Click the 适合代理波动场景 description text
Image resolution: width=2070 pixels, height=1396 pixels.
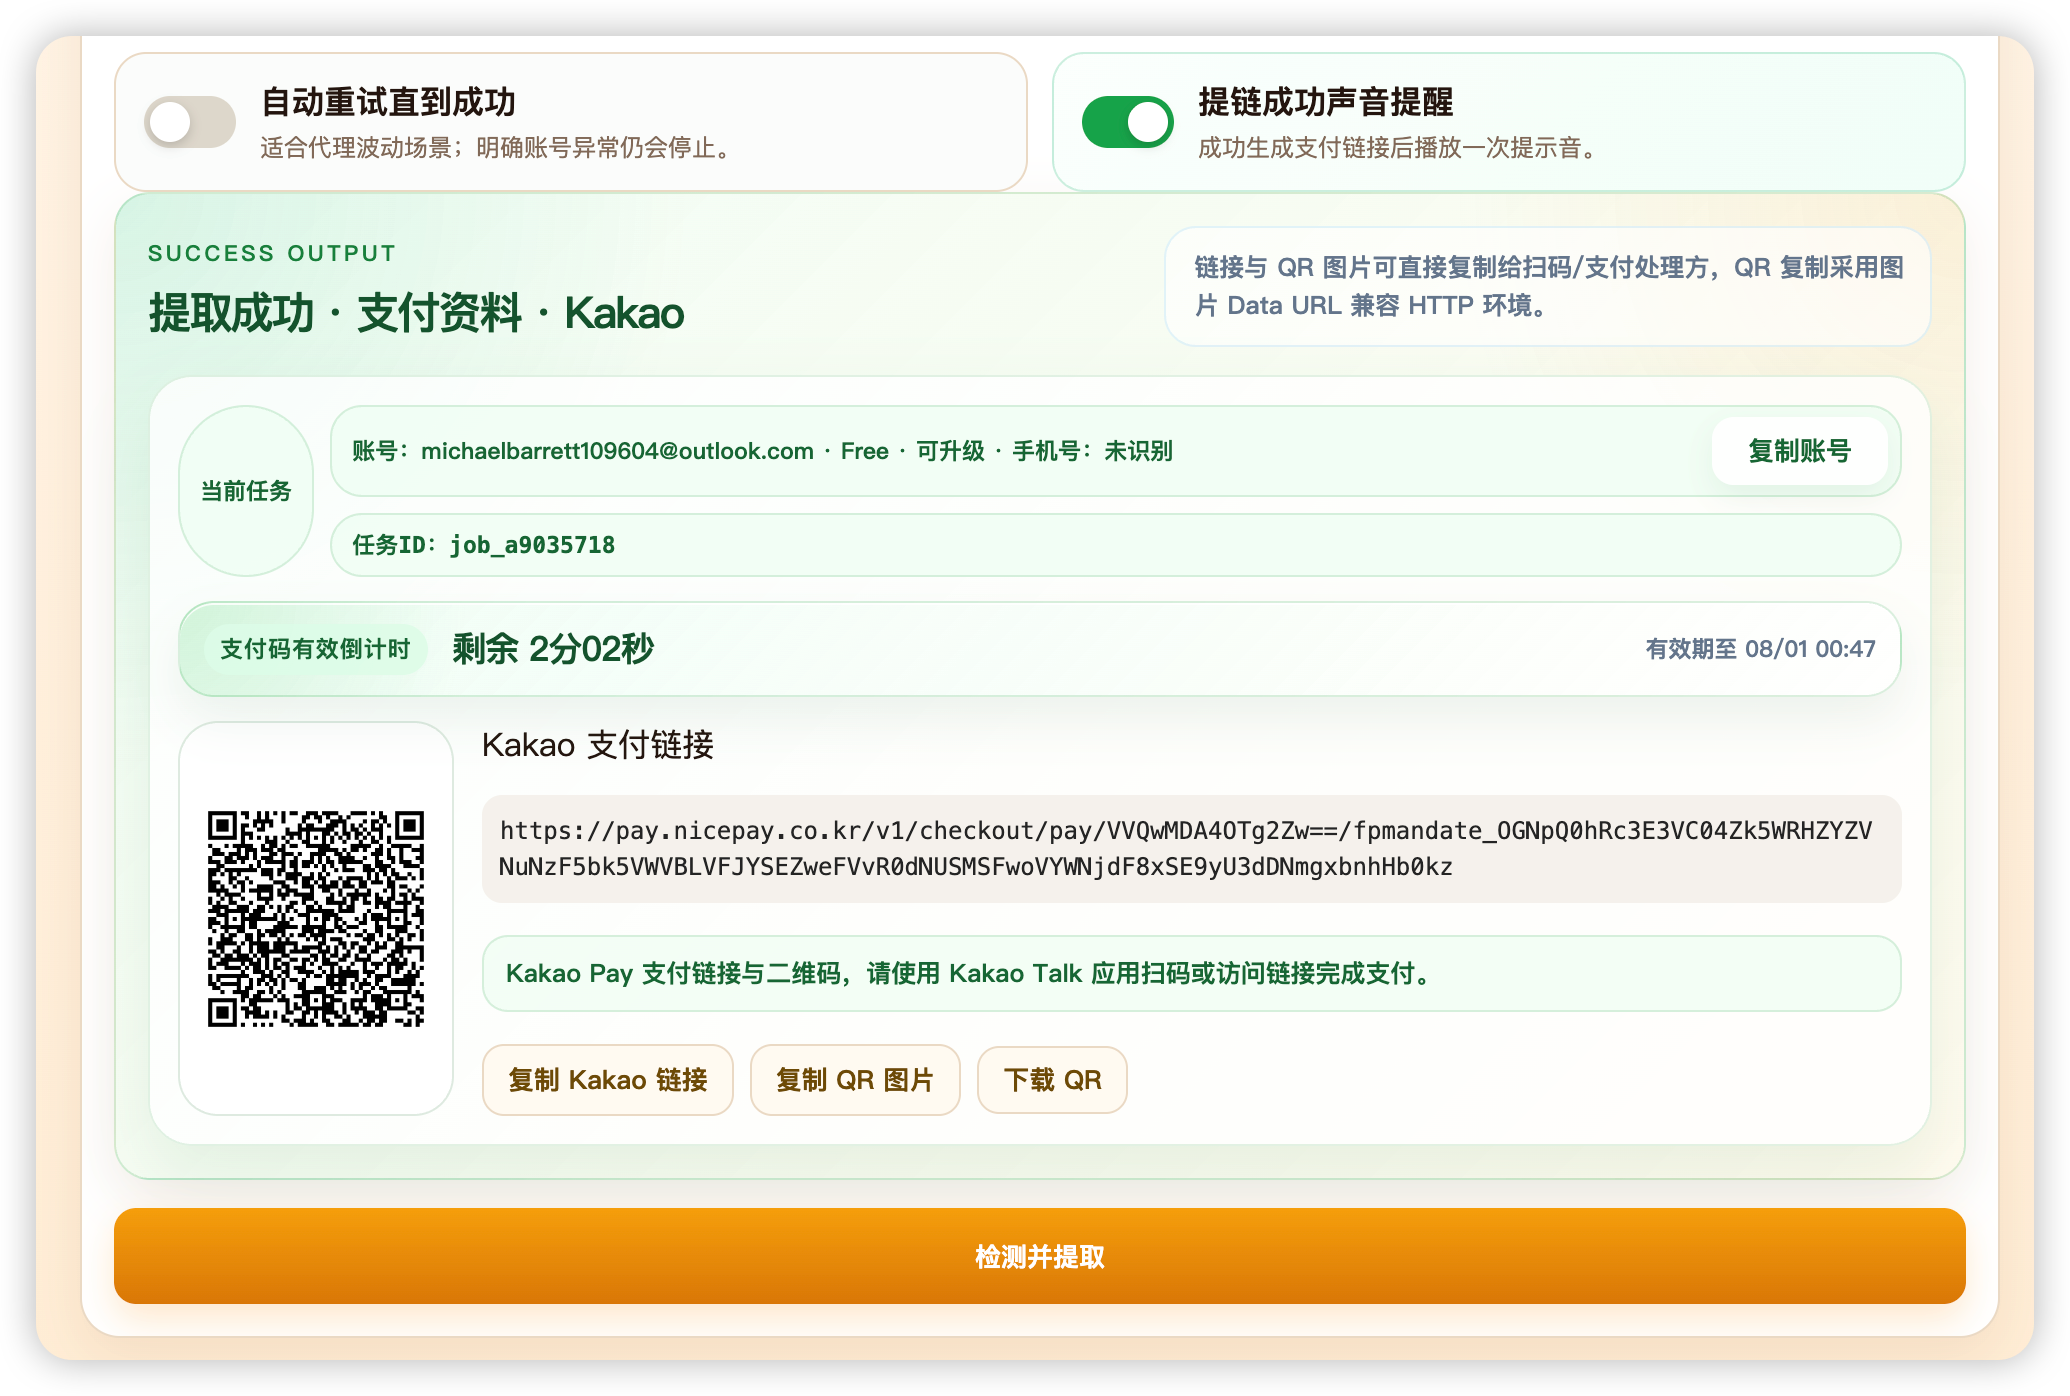pyautogui.click(x=499, y=148)
